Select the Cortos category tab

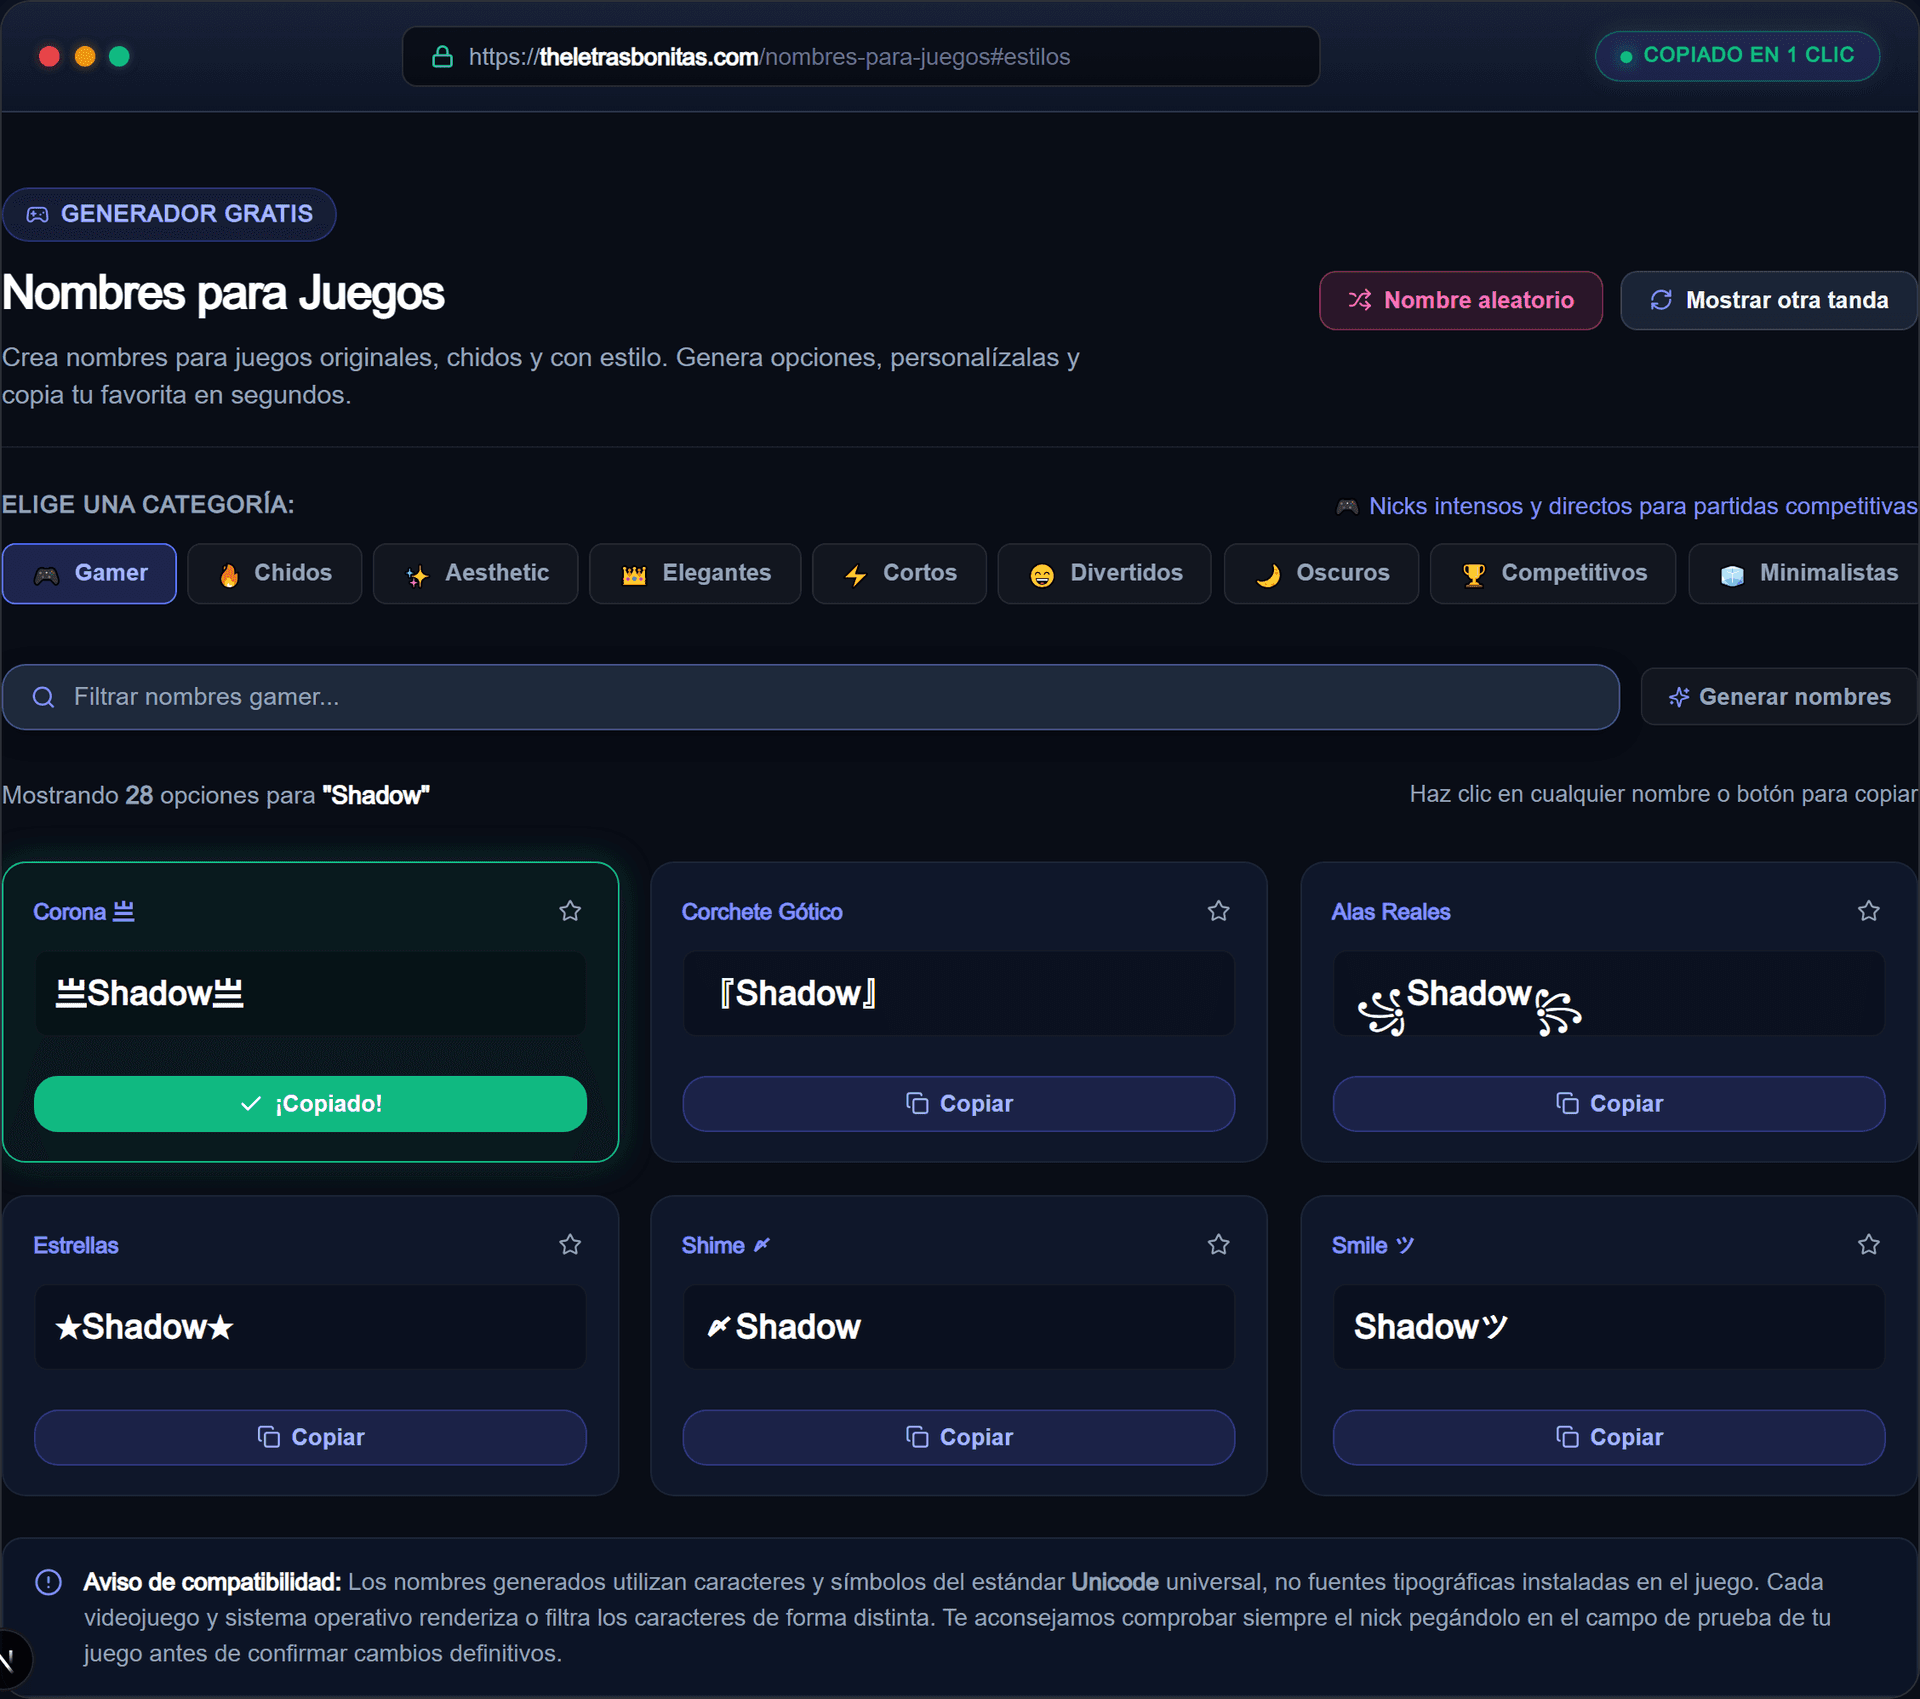coord(899,573)
